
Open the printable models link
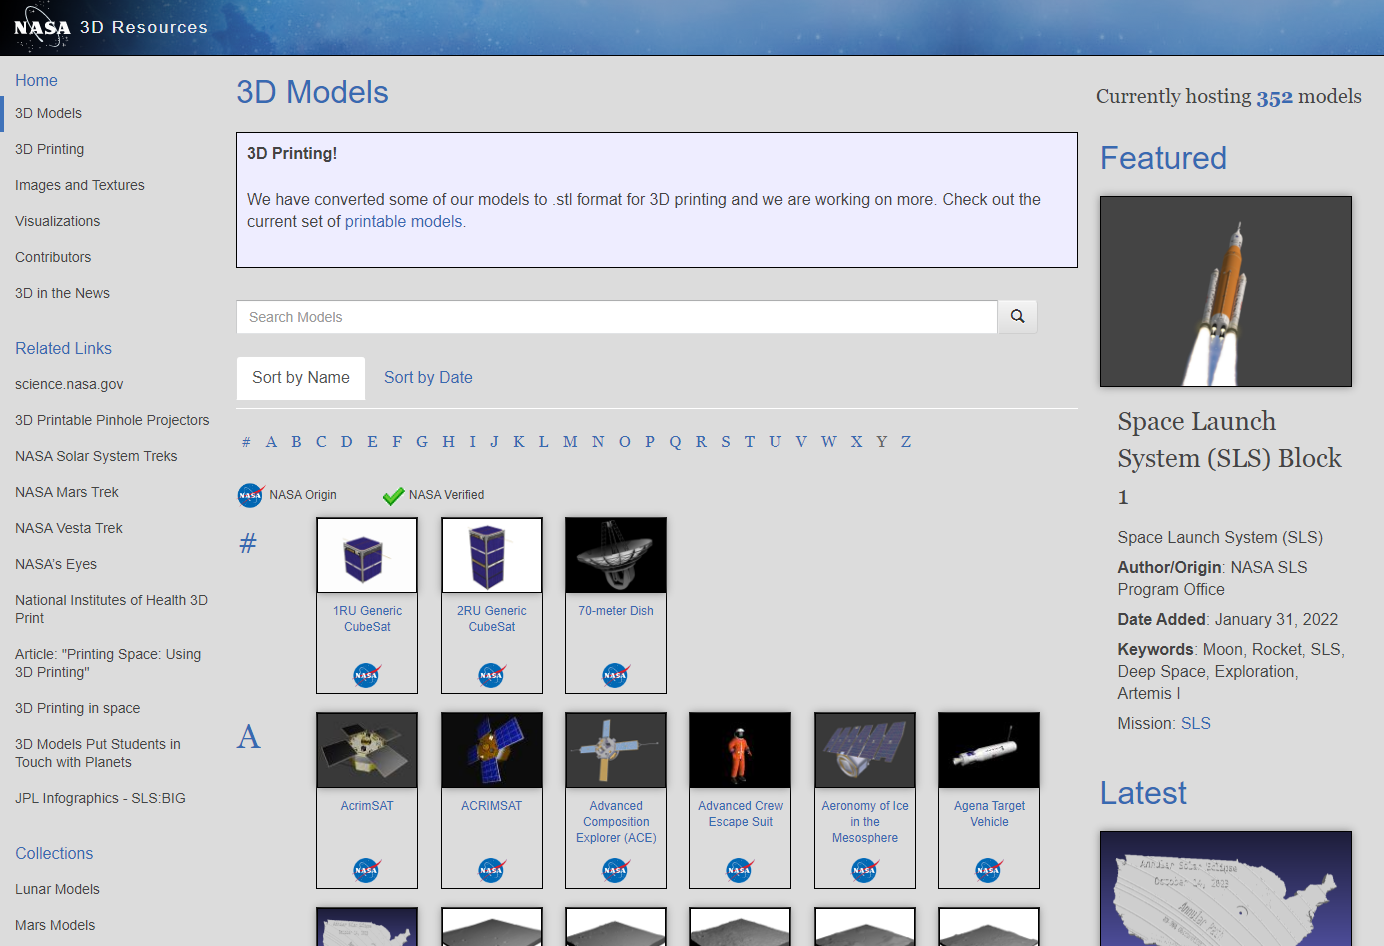403,221
